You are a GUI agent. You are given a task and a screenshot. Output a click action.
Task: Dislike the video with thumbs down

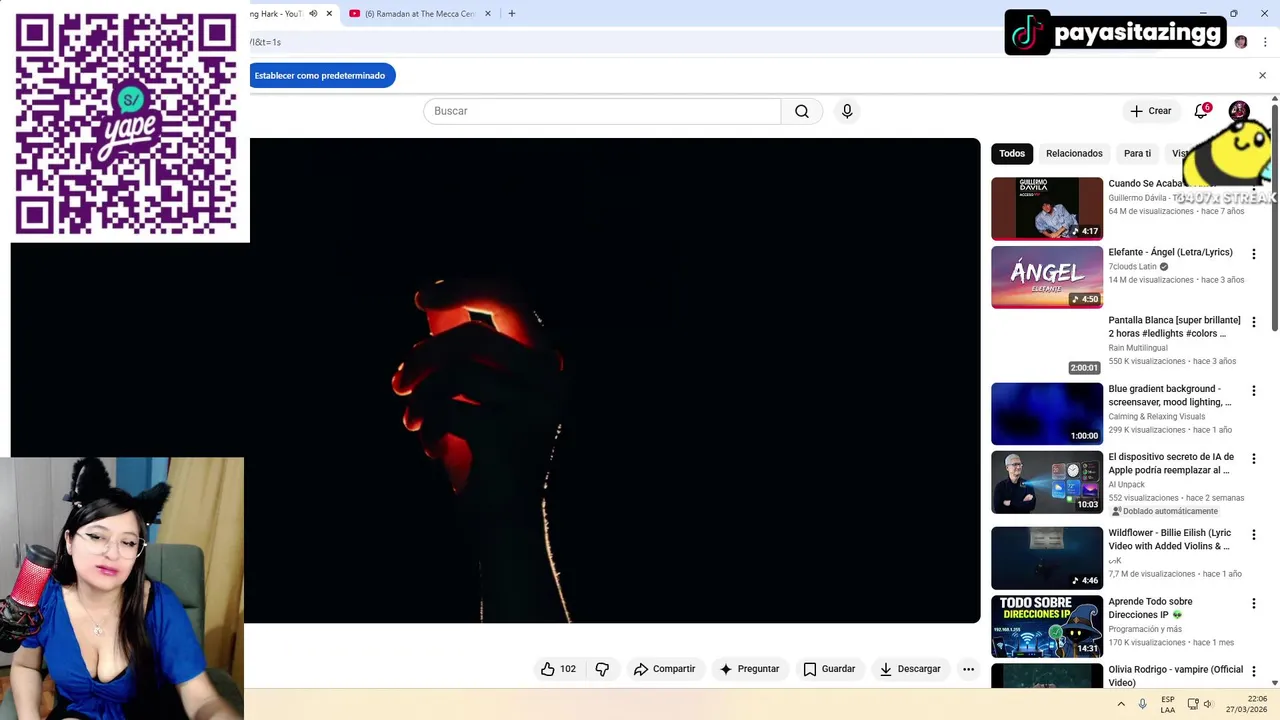(602, 669)
